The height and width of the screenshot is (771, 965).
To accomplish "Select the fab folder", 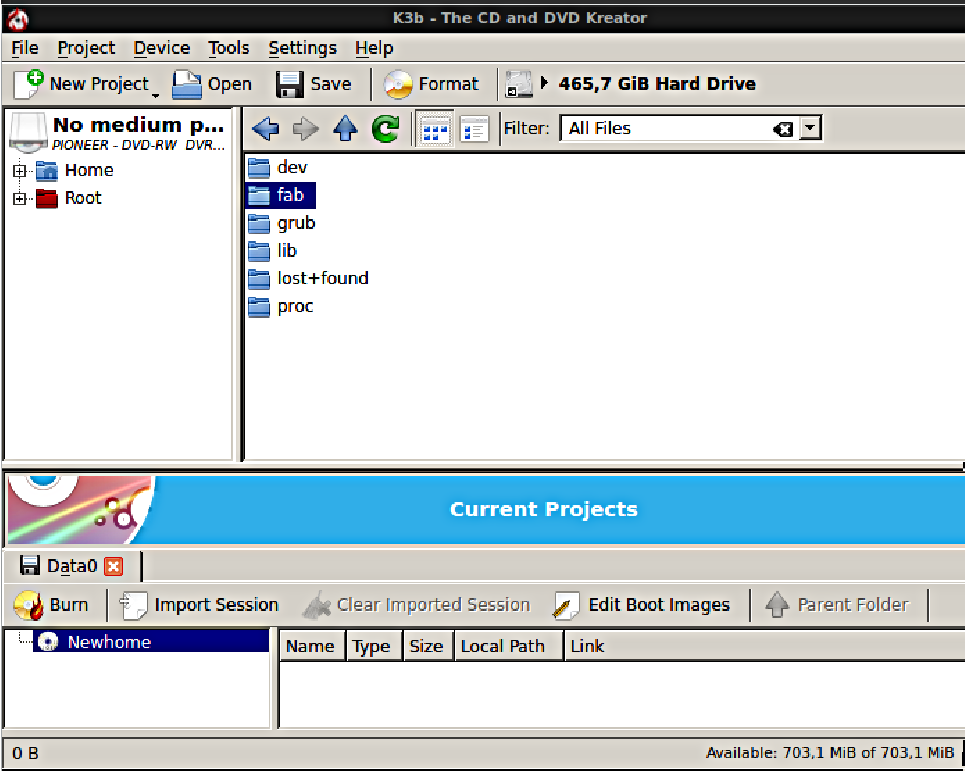I will 280,195.
